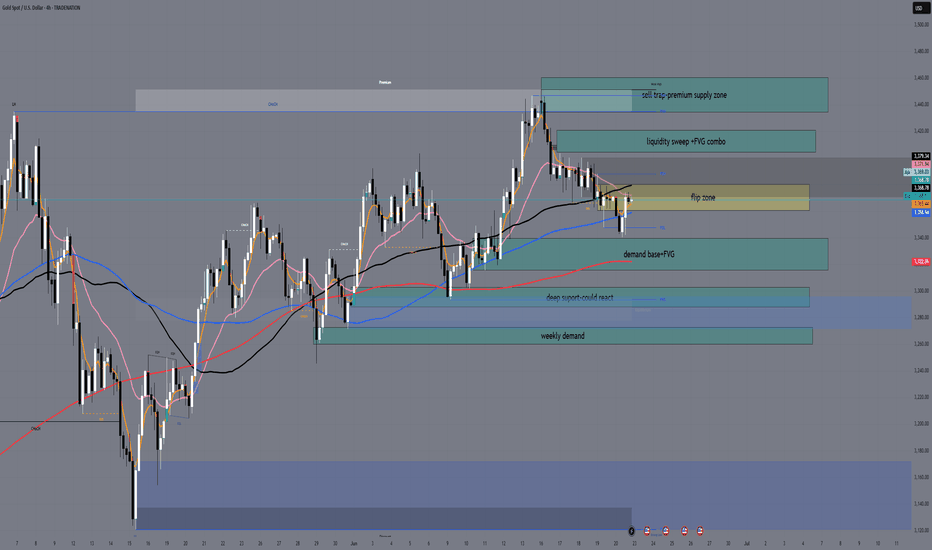Select the 'demand base+FVG' zone label
This screenshot has height=550, width=932.
(648, 254)
